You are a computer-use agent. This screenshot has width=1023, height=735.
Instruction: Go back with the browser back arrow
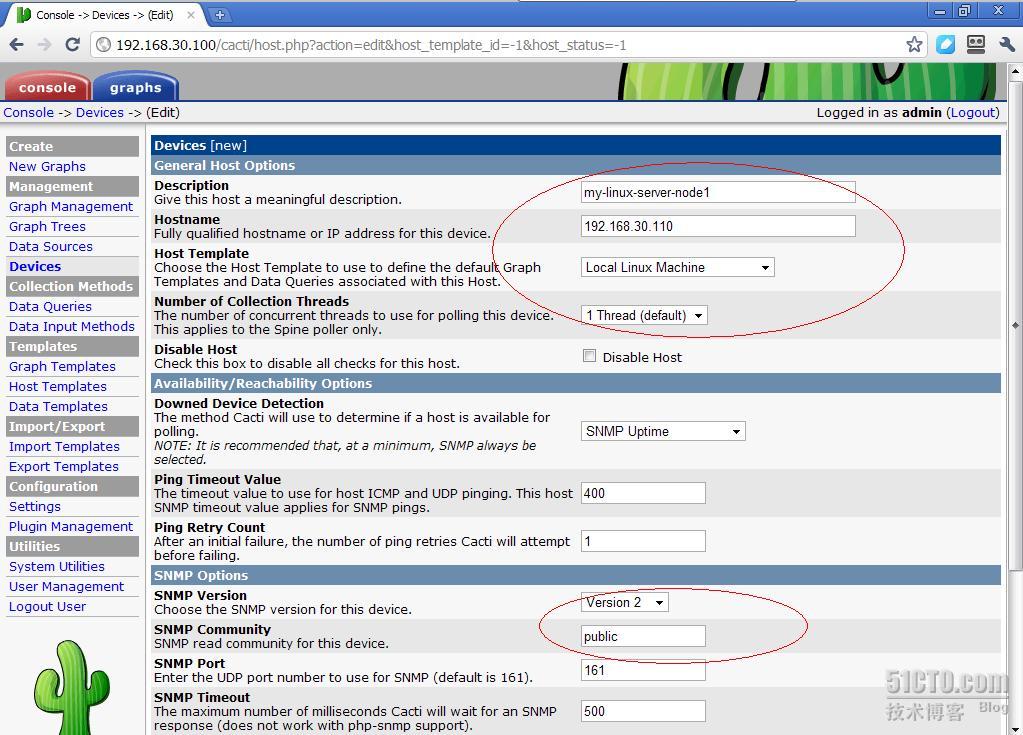coord(17,44)
